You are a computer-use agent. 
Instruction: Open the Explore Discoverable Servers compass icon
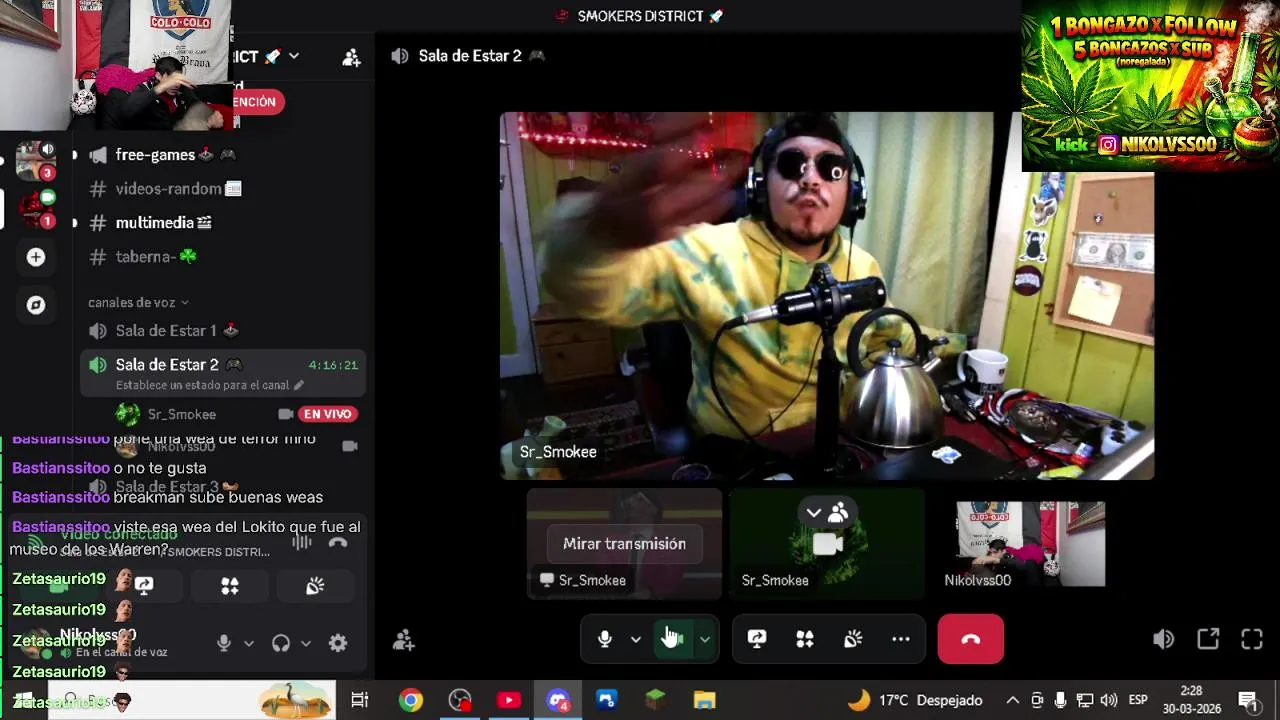pos(36,305)
